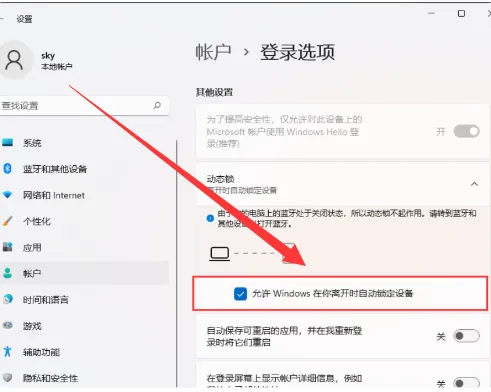Uncheck 允许 Windows 在你离开时自动锁定设备

coord(240,294)
